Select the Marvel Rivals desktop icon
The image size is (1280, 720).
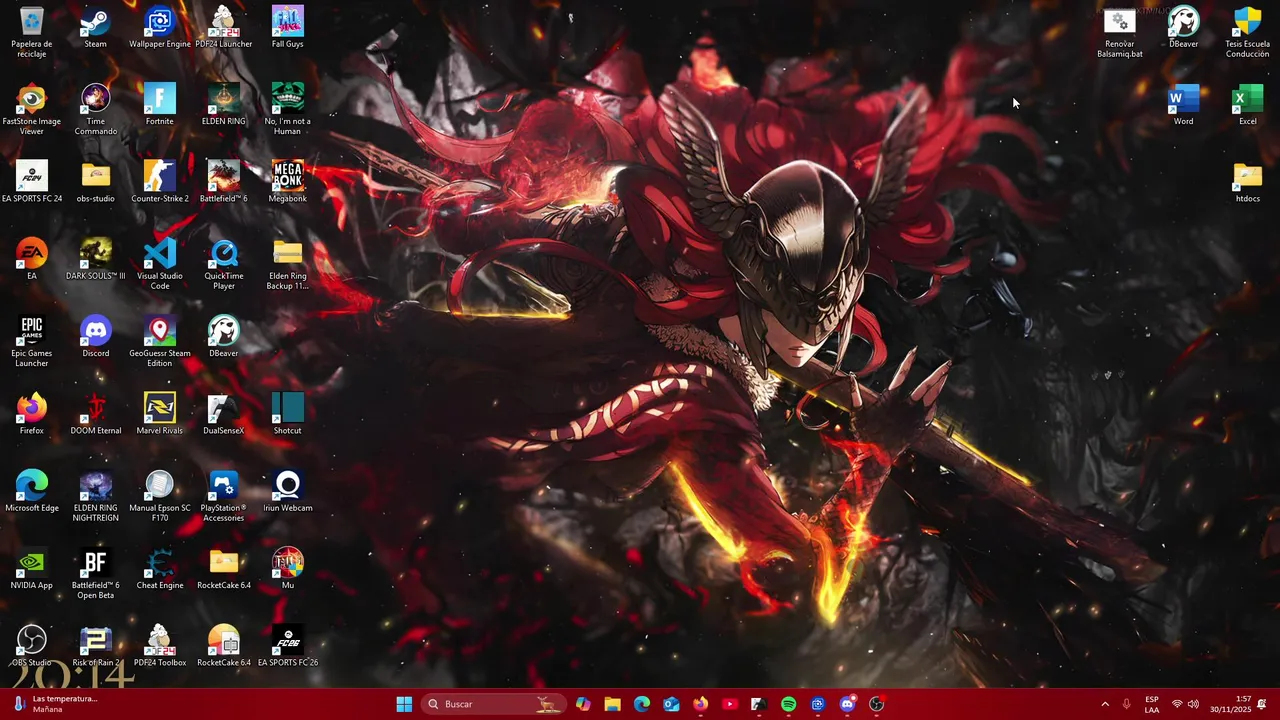pyautogui.click(x=159, y=413)
